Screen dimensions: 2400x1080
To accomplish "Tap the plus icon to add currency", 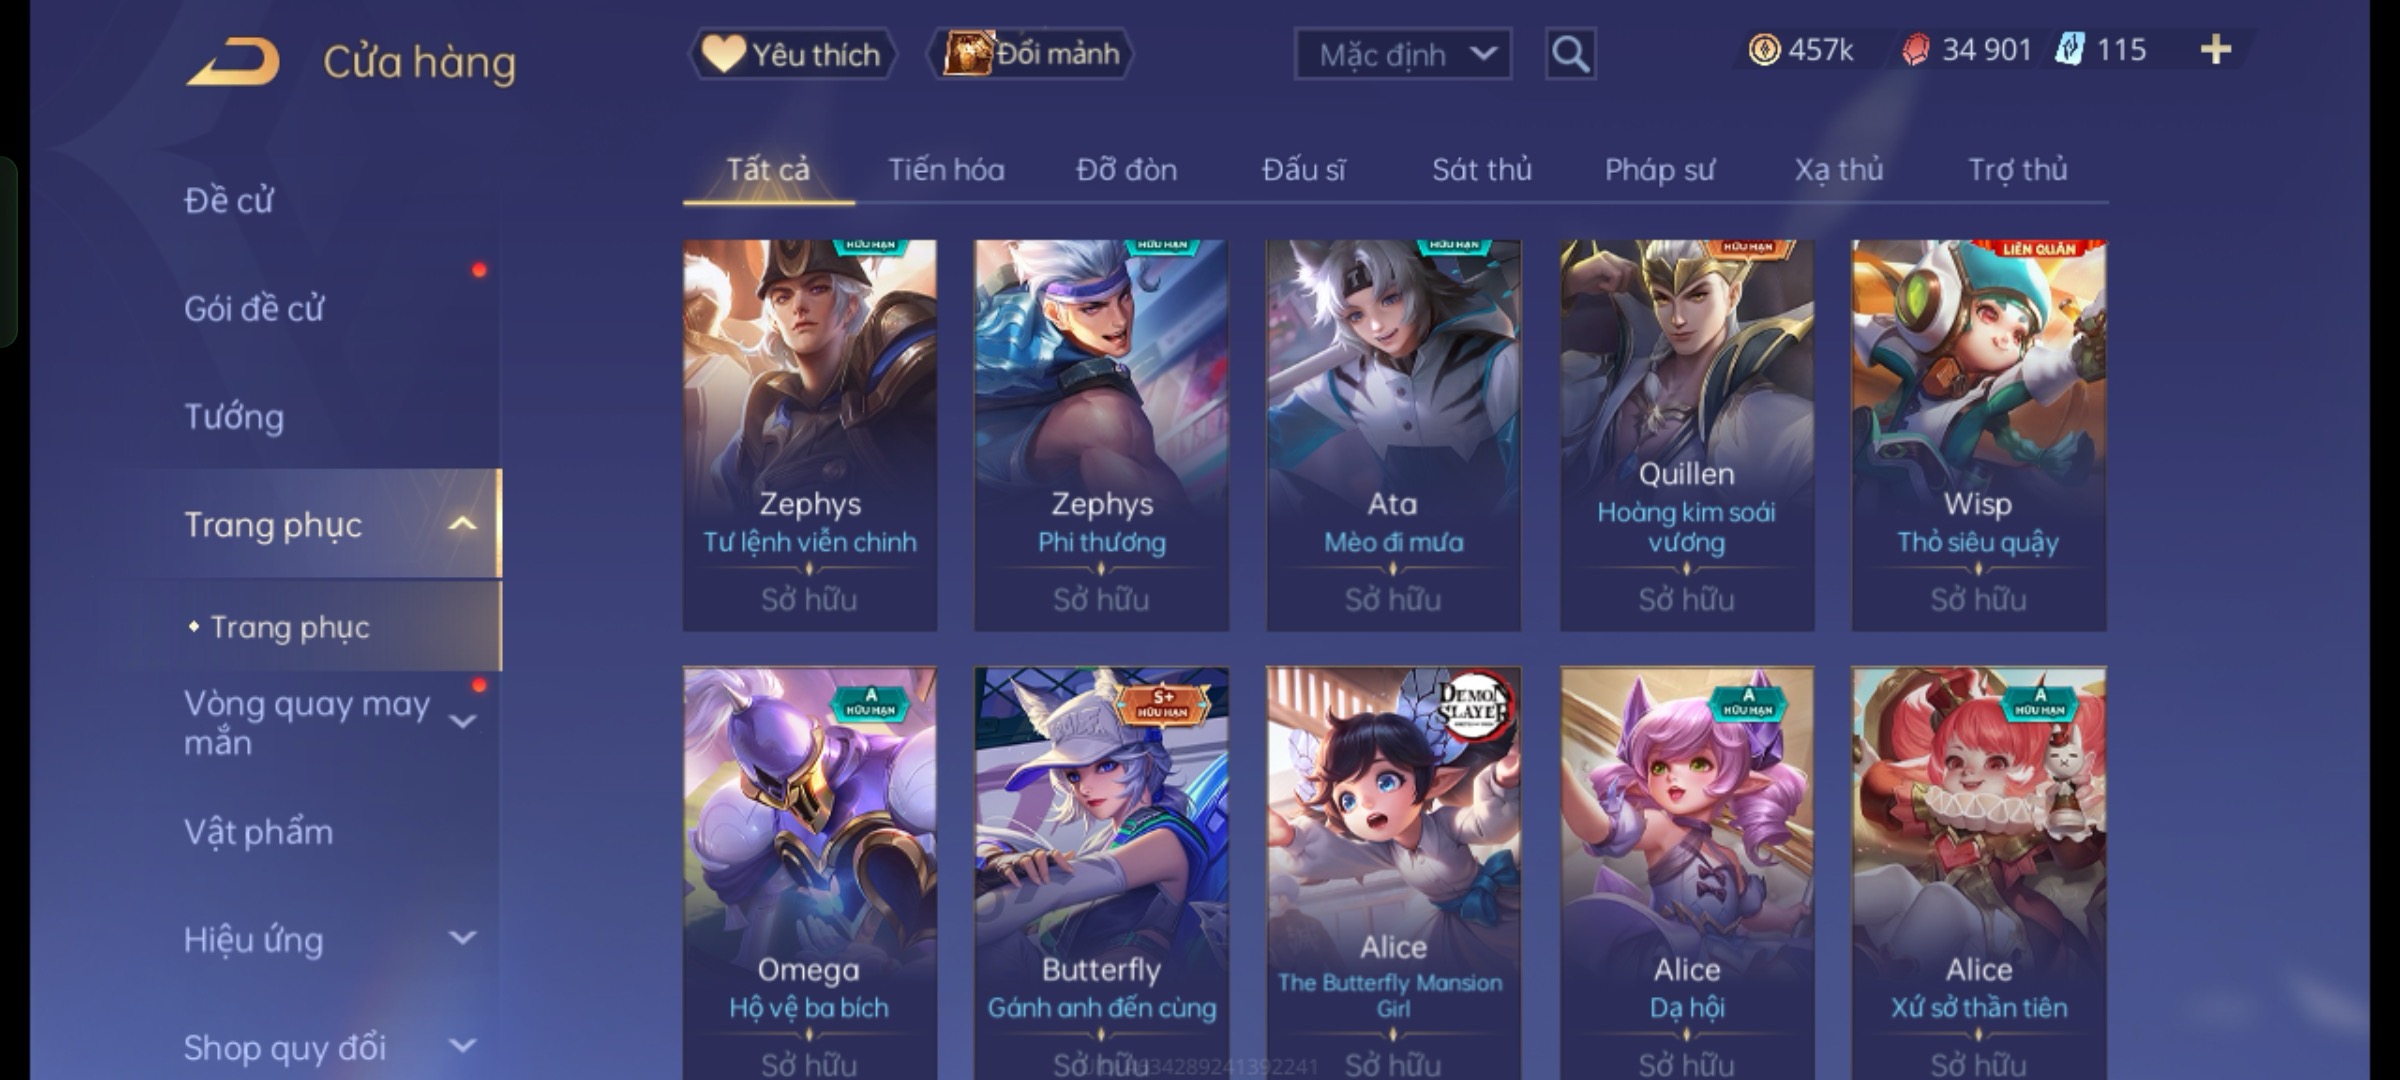I will 2216,50.
